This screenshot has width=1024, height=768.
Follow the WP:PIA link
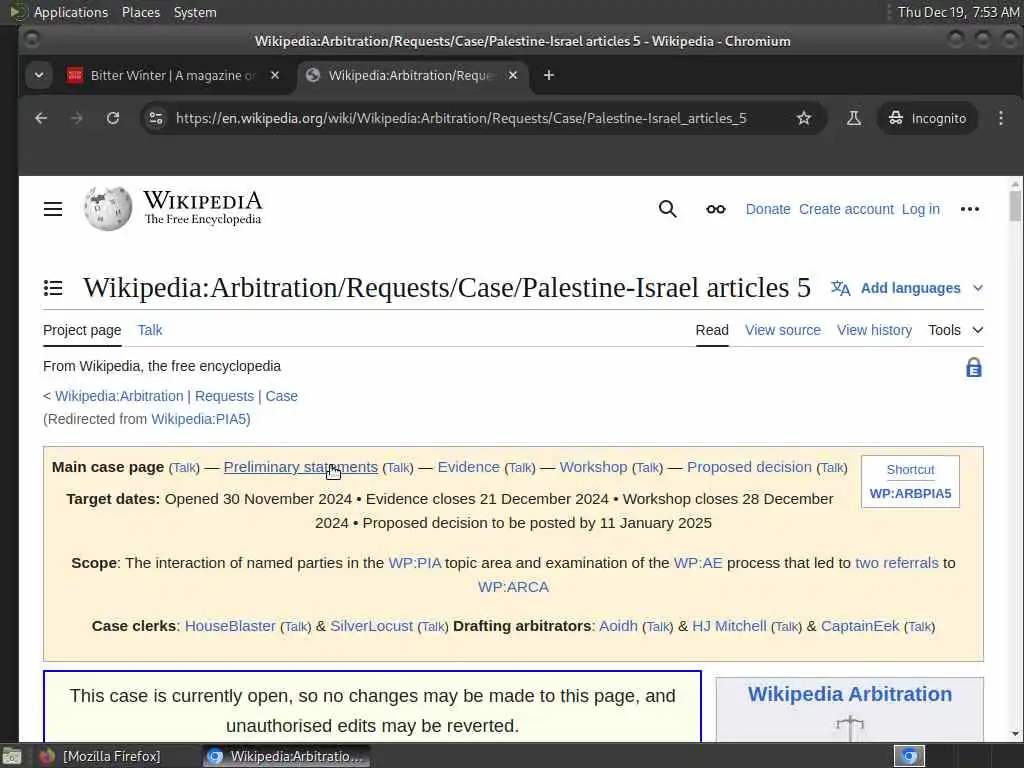pos(415,563)
